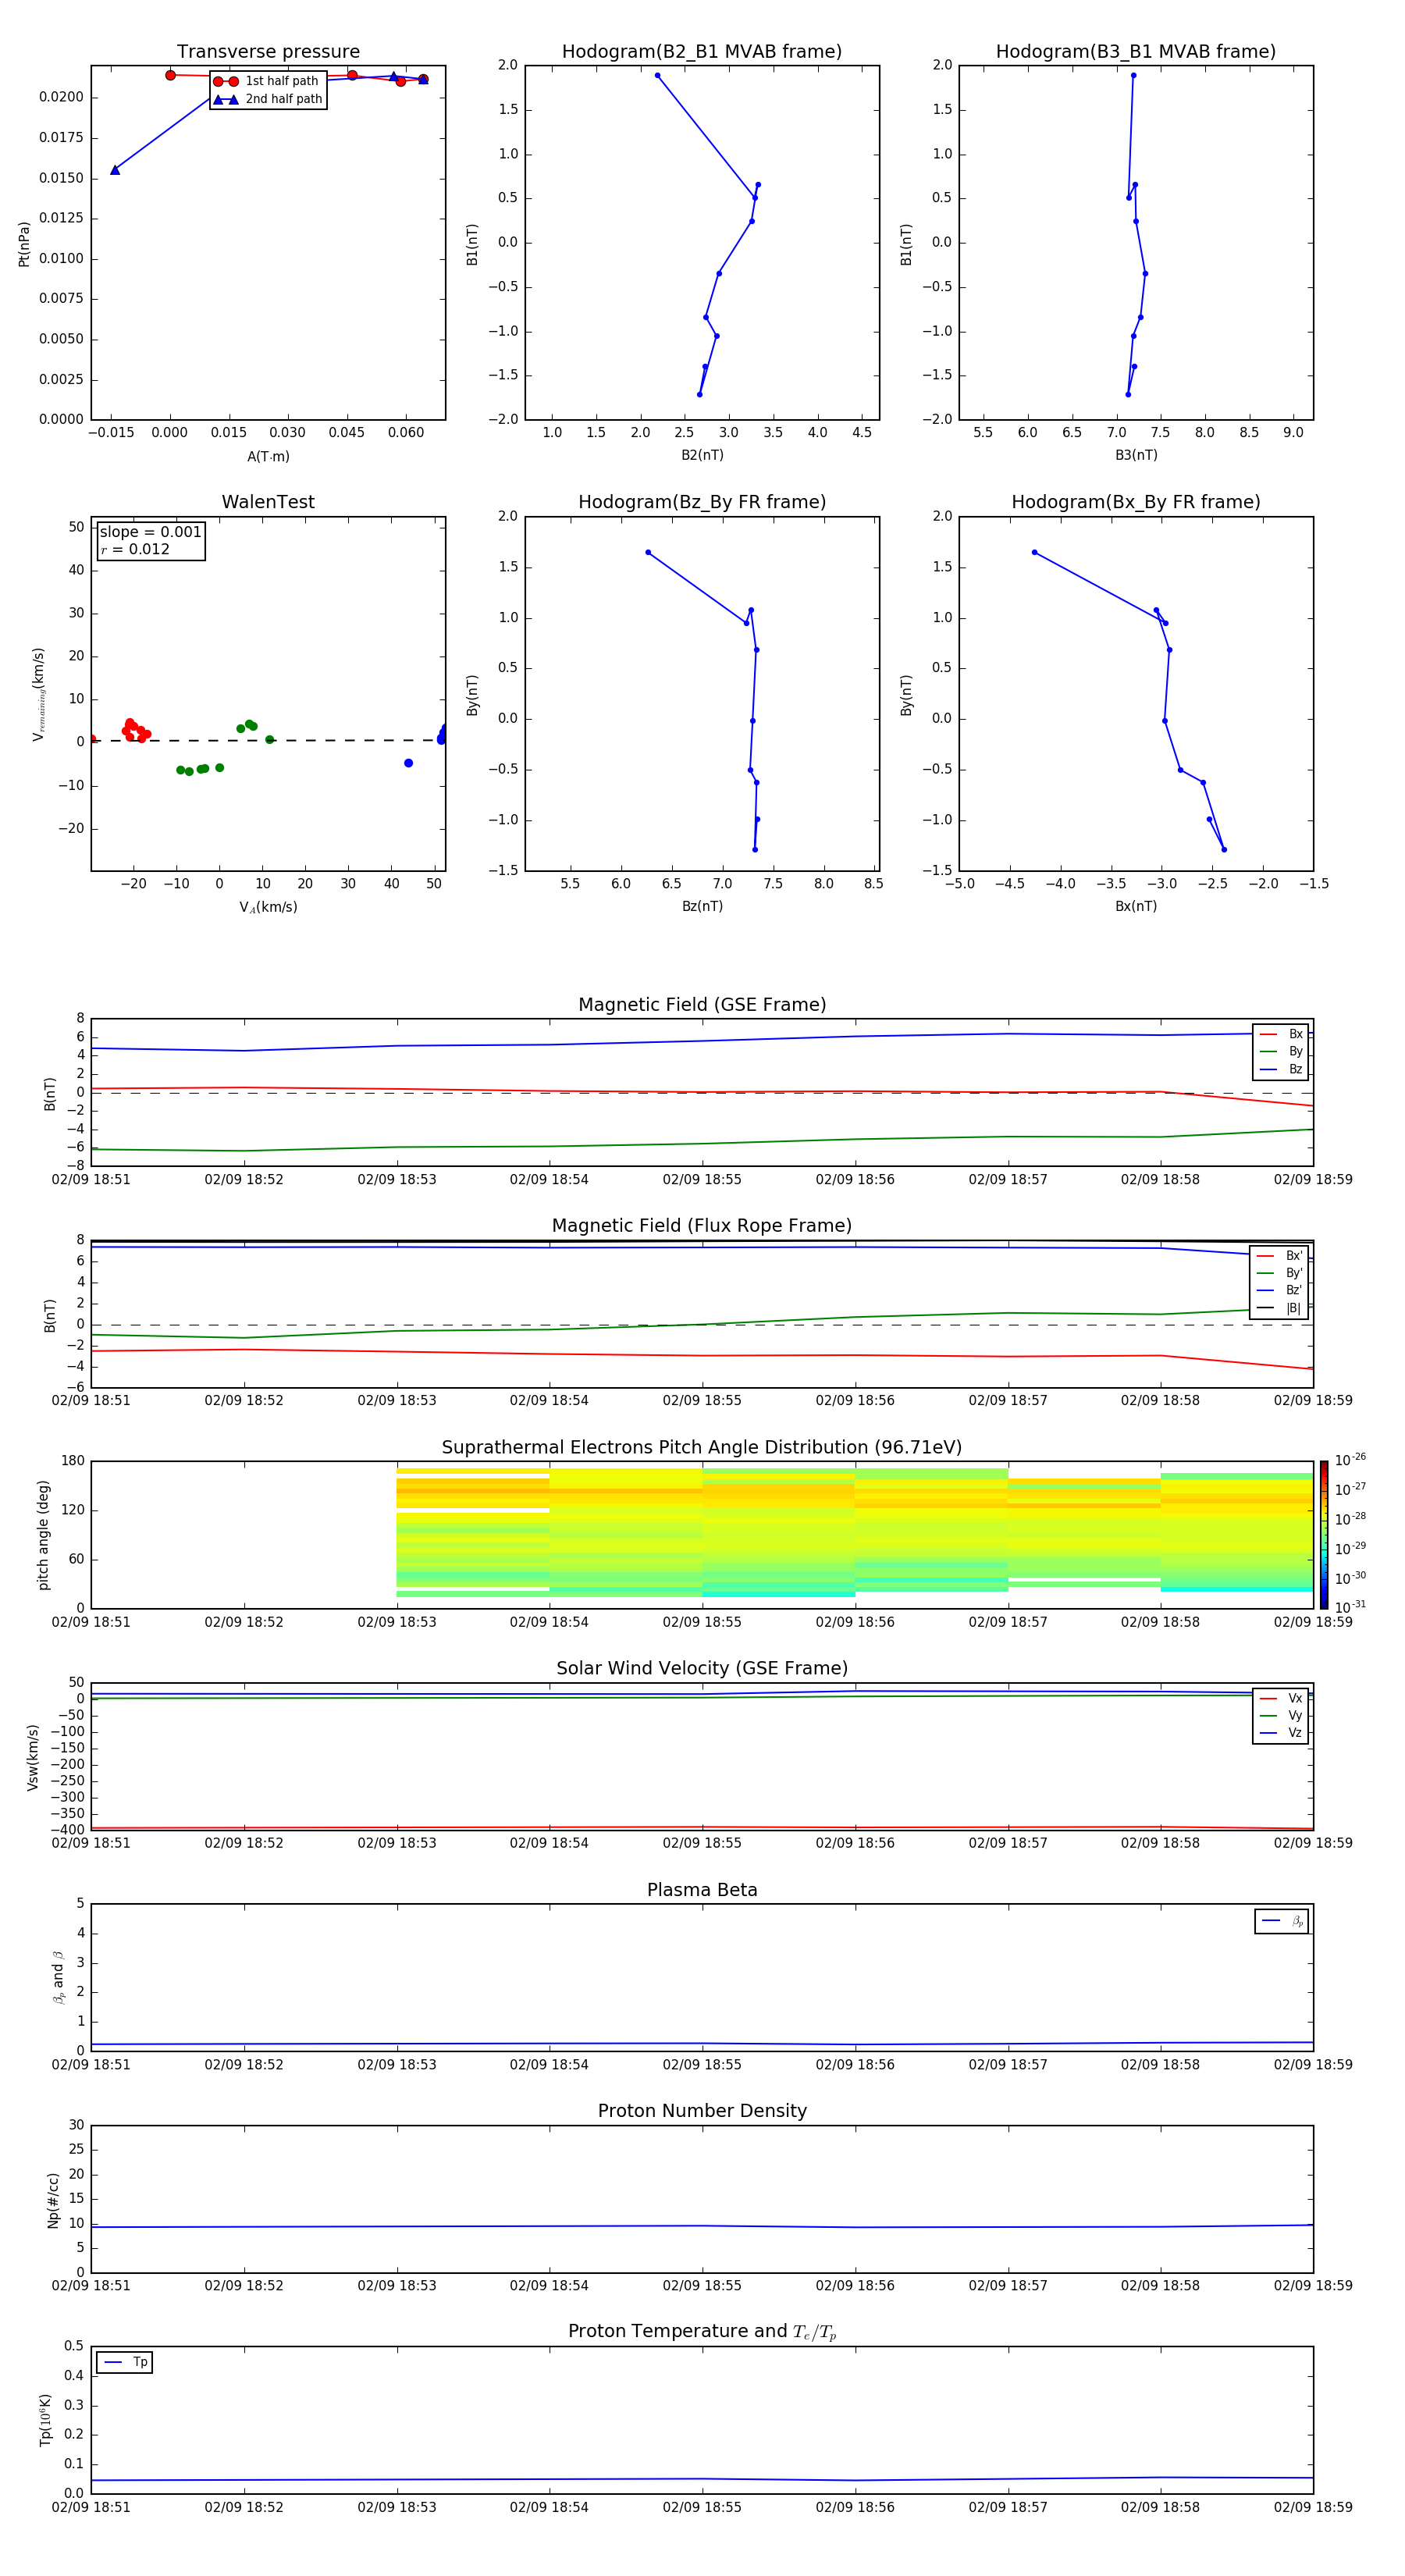Click the 'A(T·m)' x-axis label
Viewport: 1405px width, 2576px height.
[x=268, y=456]
